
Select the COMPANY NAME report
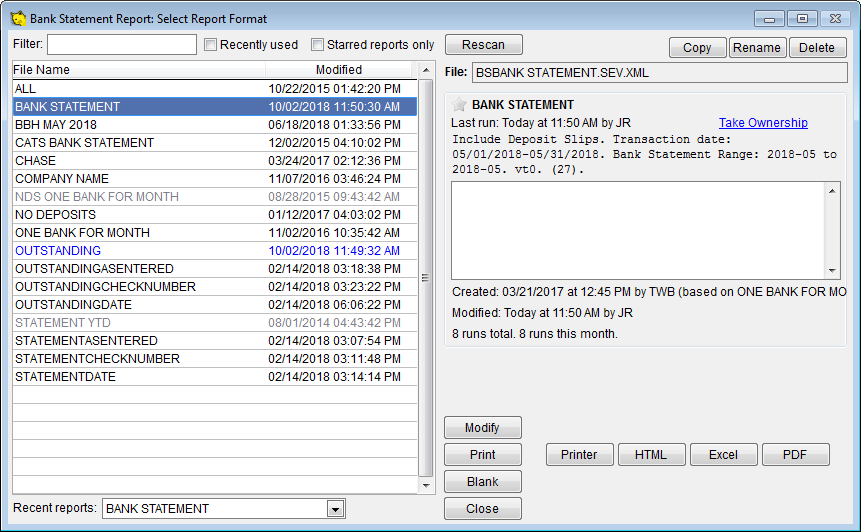(x=215, y=179)
